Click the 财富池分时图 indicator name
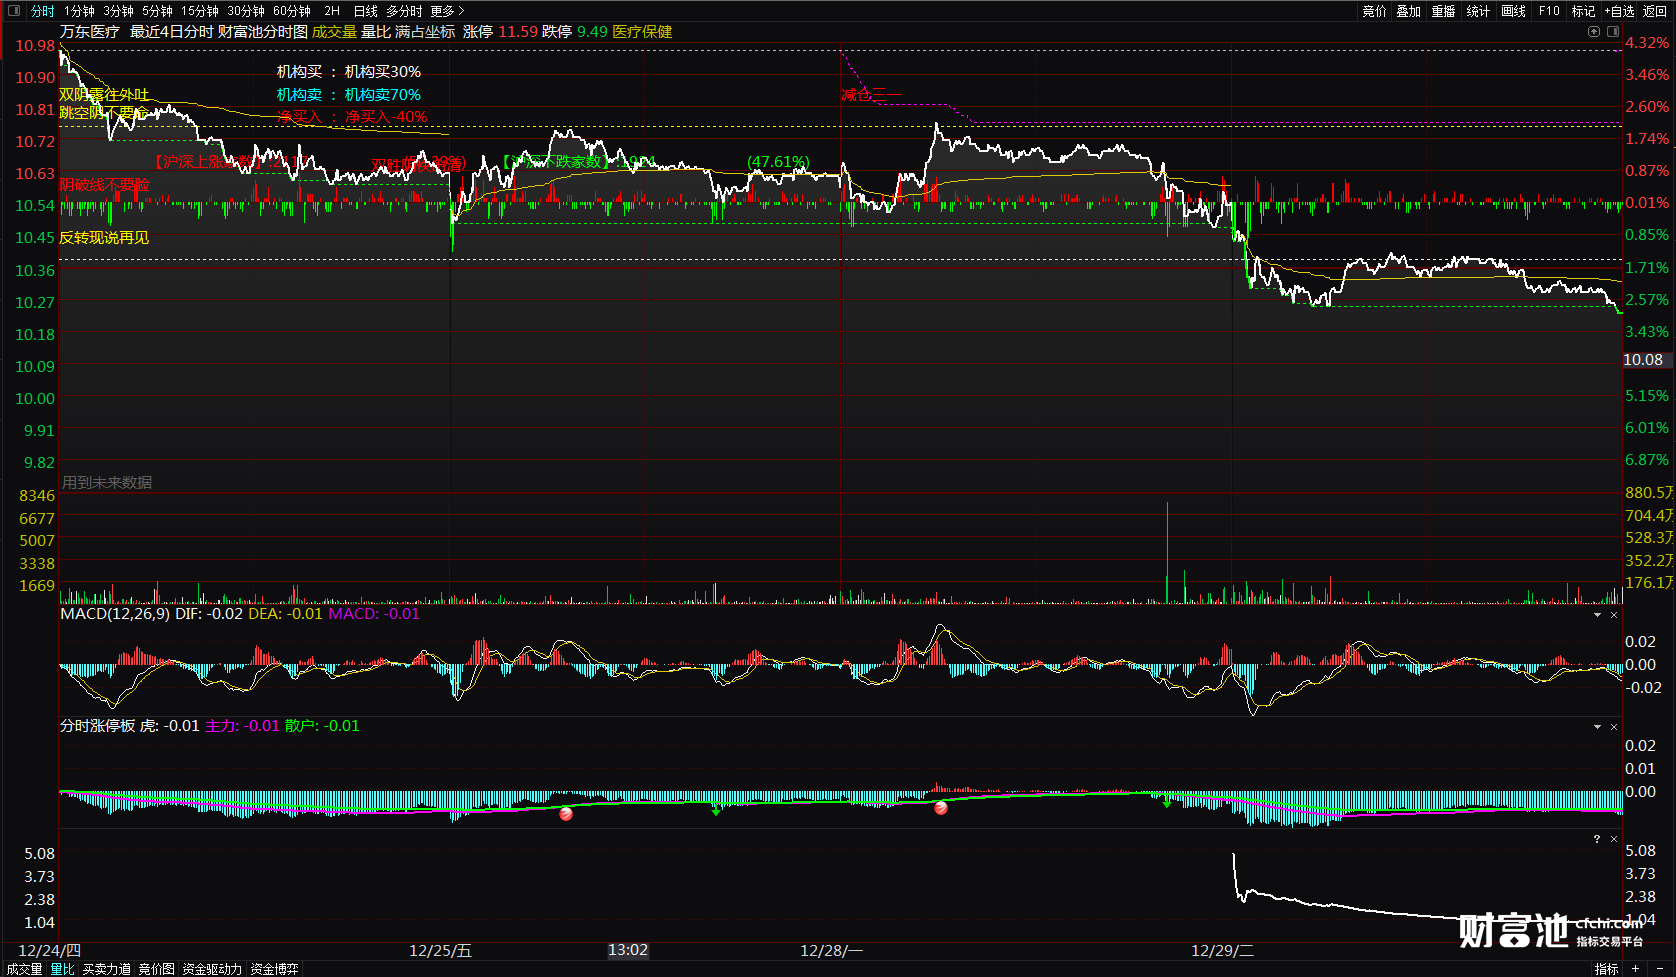This screenshot has height=977, width=1676. (x=263, y=32)
